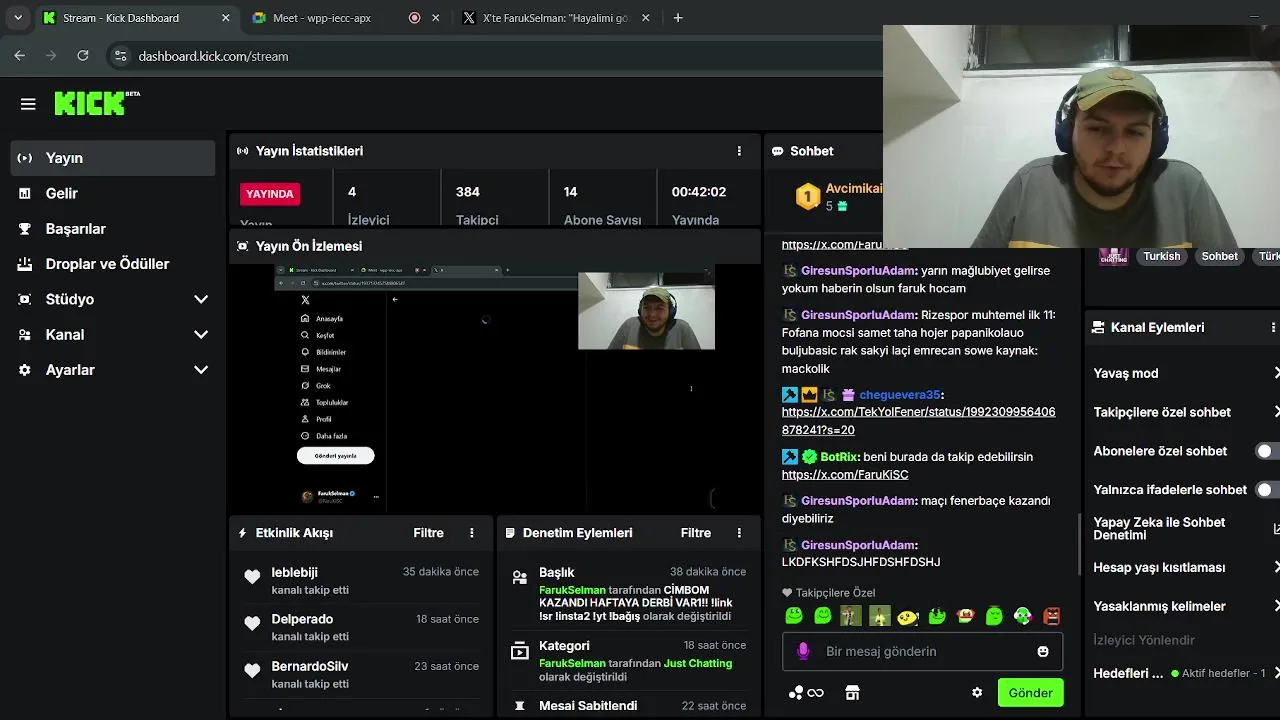Click the green Gönder send button
1280x720 pixels.
(x=1030, y=693)
